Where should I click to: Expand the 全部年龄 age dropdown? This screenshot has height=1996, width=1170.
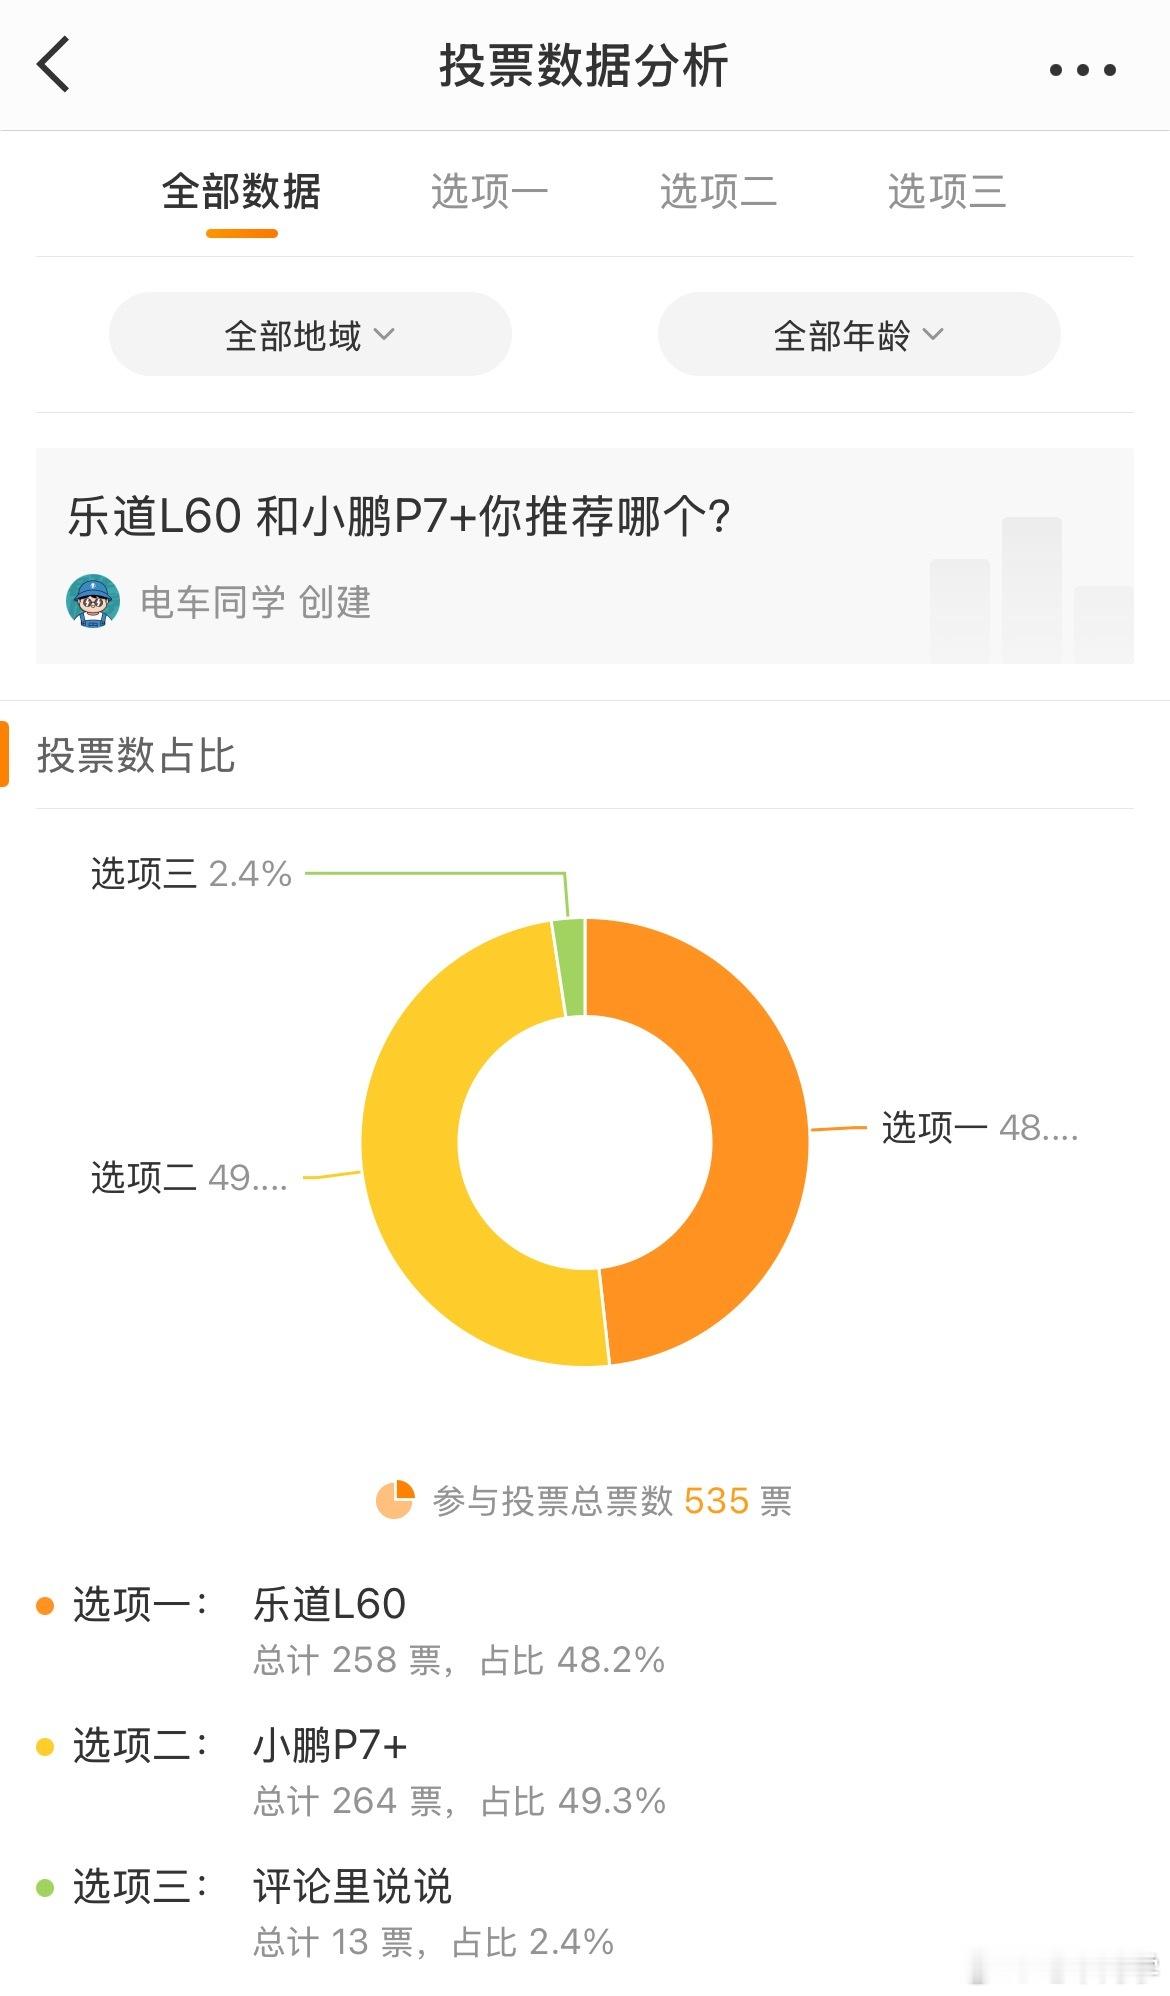tap(859, 335)
